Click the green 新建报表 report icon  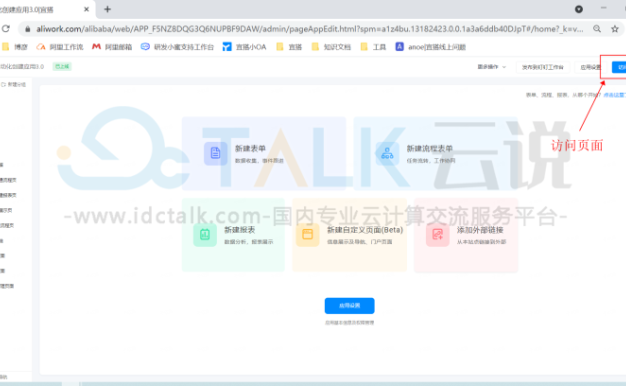(205, 235)
